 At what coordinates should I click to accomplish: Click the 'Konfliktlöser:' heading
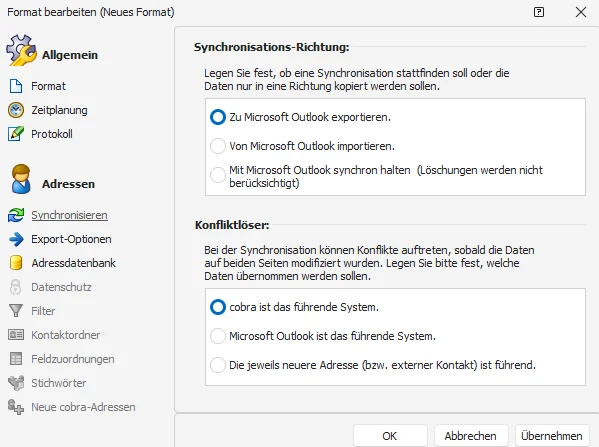pyautogui.click(x=232, y=225)
